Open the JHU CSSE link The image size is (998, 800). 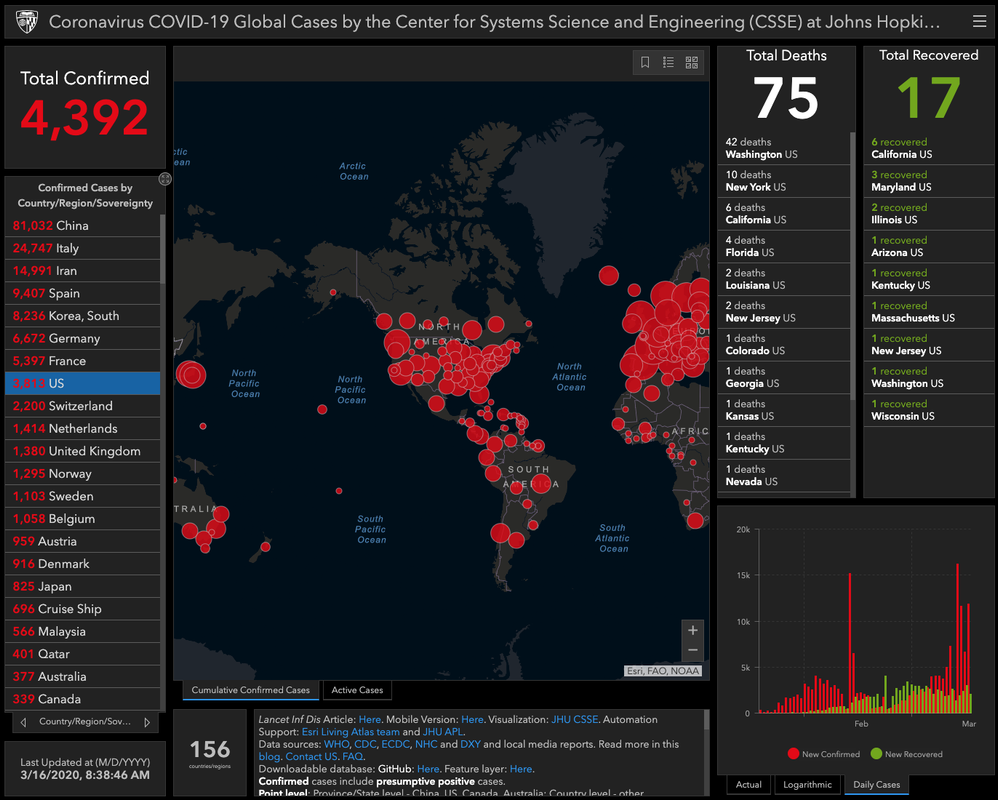pyautogui.click(x=575, y=719)
